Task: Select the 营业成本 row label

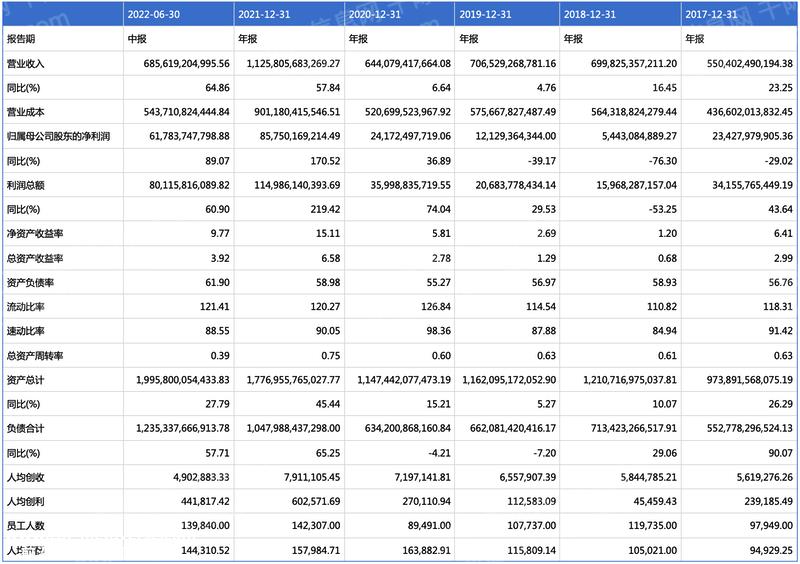Action: [x=26, y=112]
